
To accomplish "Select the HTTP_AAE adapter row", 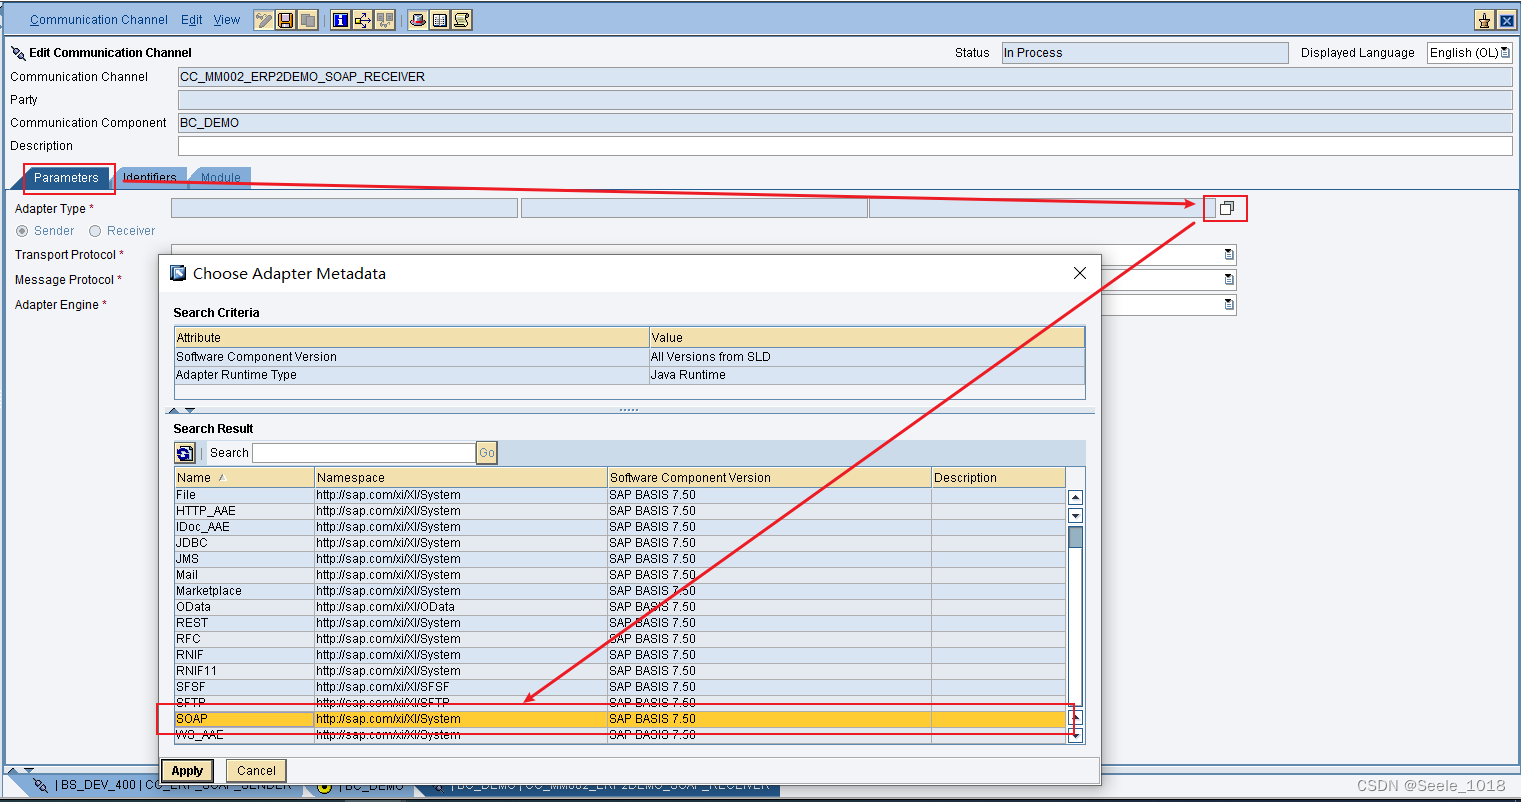I will pyautogui.click(x=620, y=511).
